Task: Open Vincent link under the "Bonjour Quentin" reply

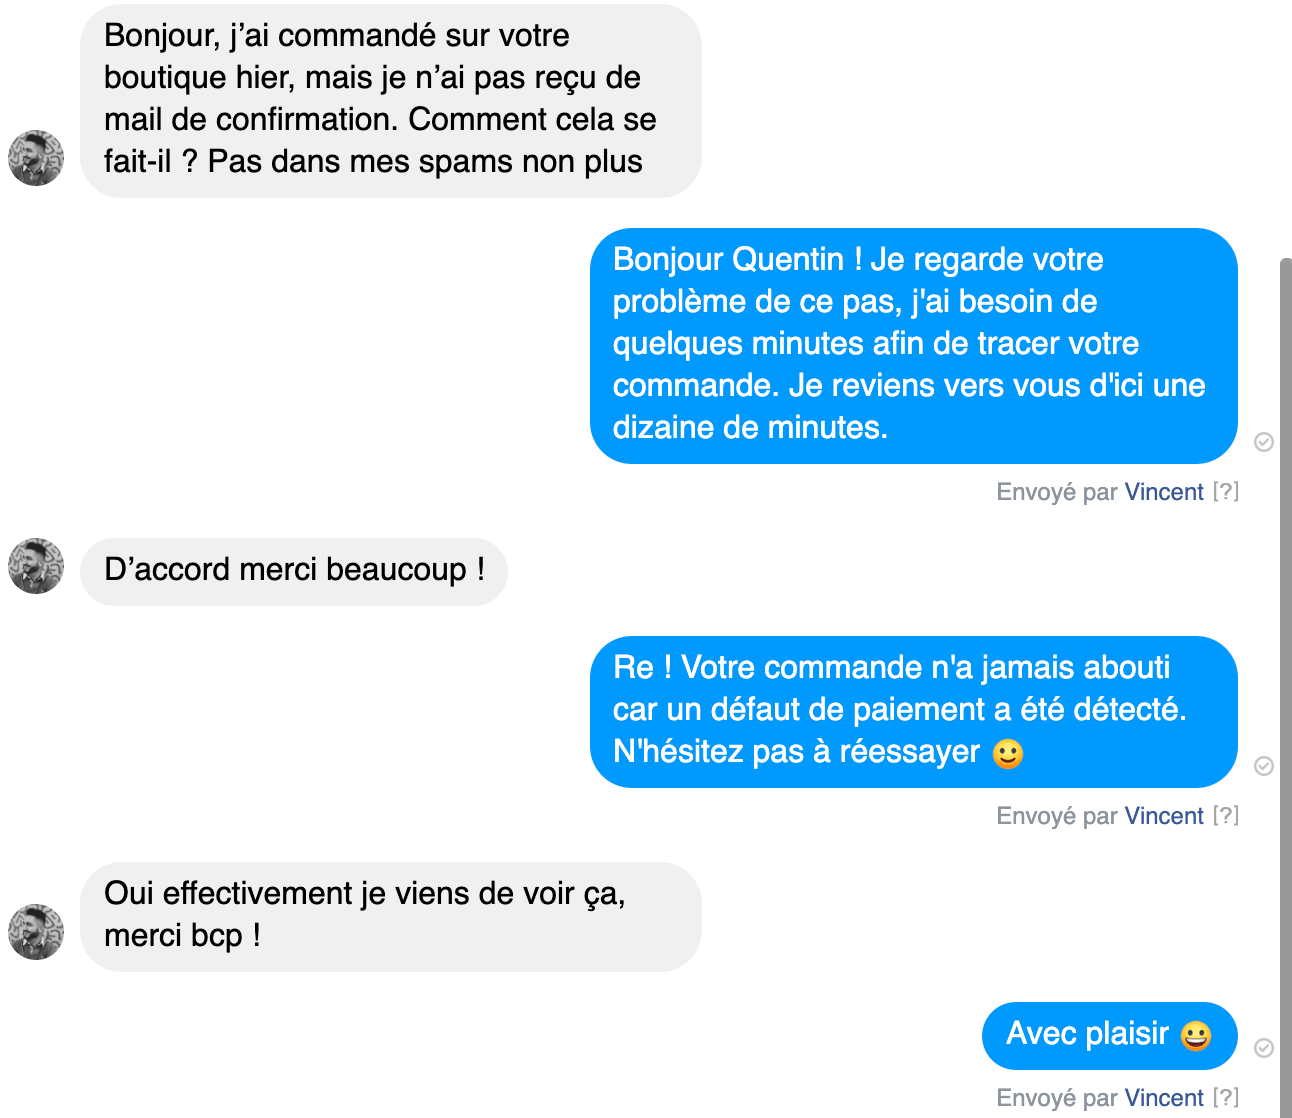Action: (x=1164, y=492)
